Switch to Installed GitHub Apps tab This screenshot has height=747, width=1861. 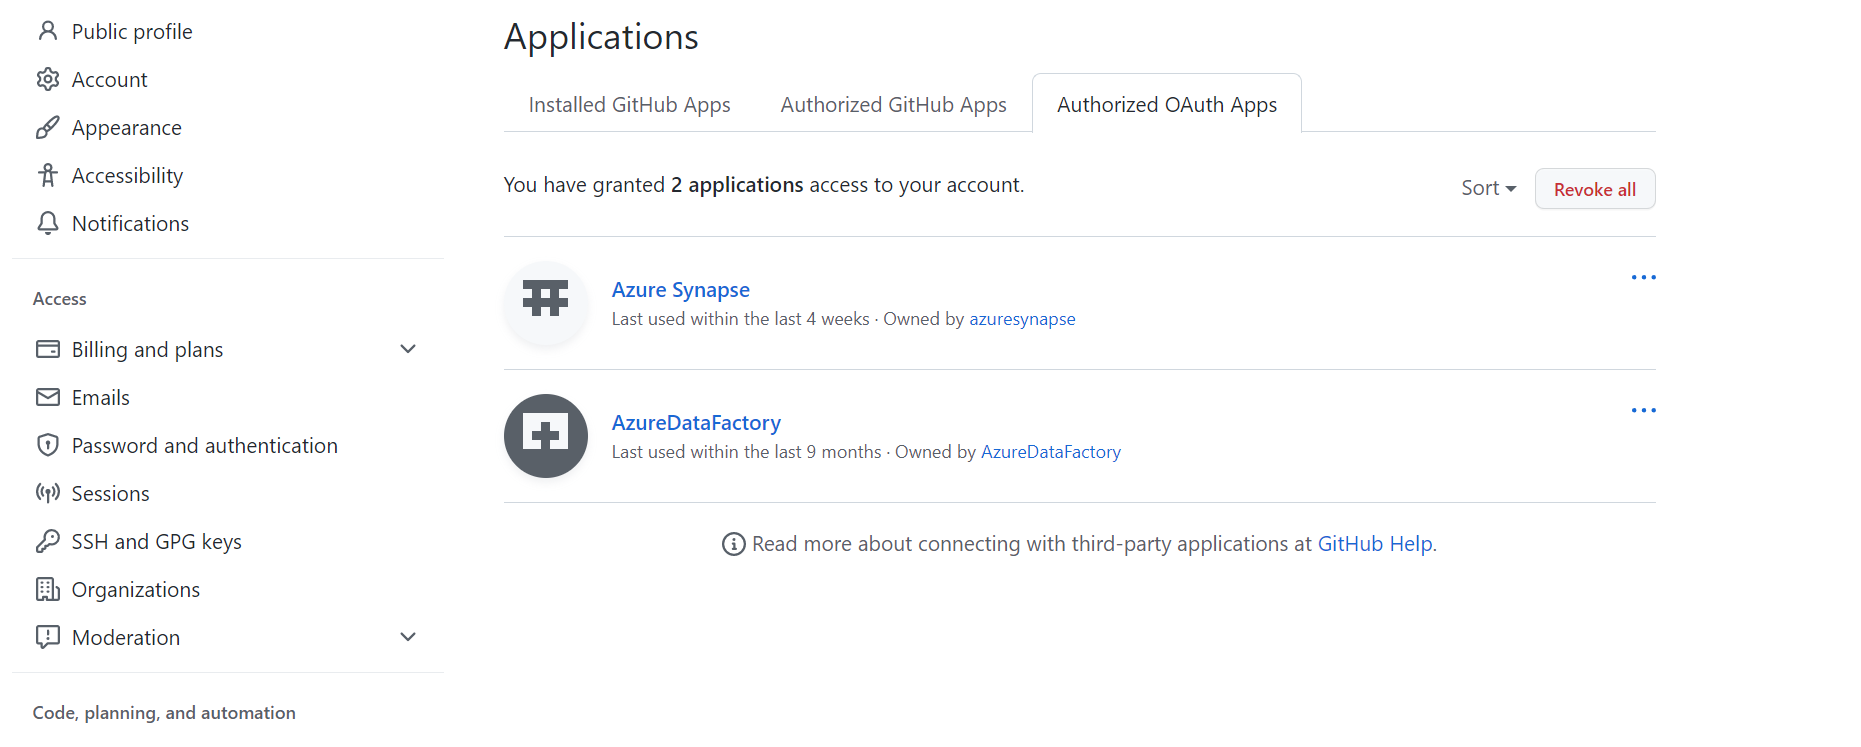[x=629, y=104]
